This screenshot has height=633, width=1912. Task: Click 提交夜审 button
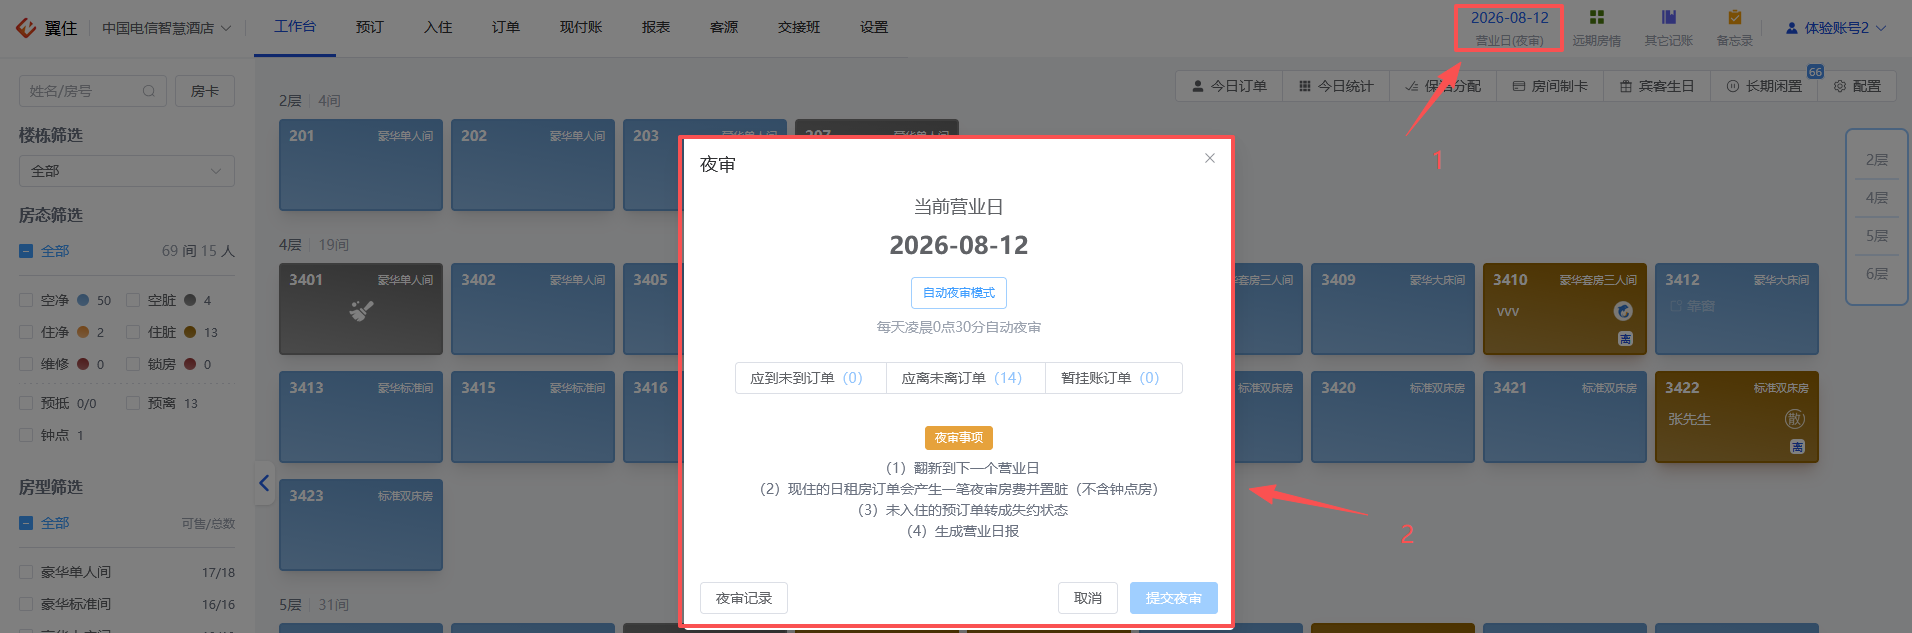tap(1174, 598)
